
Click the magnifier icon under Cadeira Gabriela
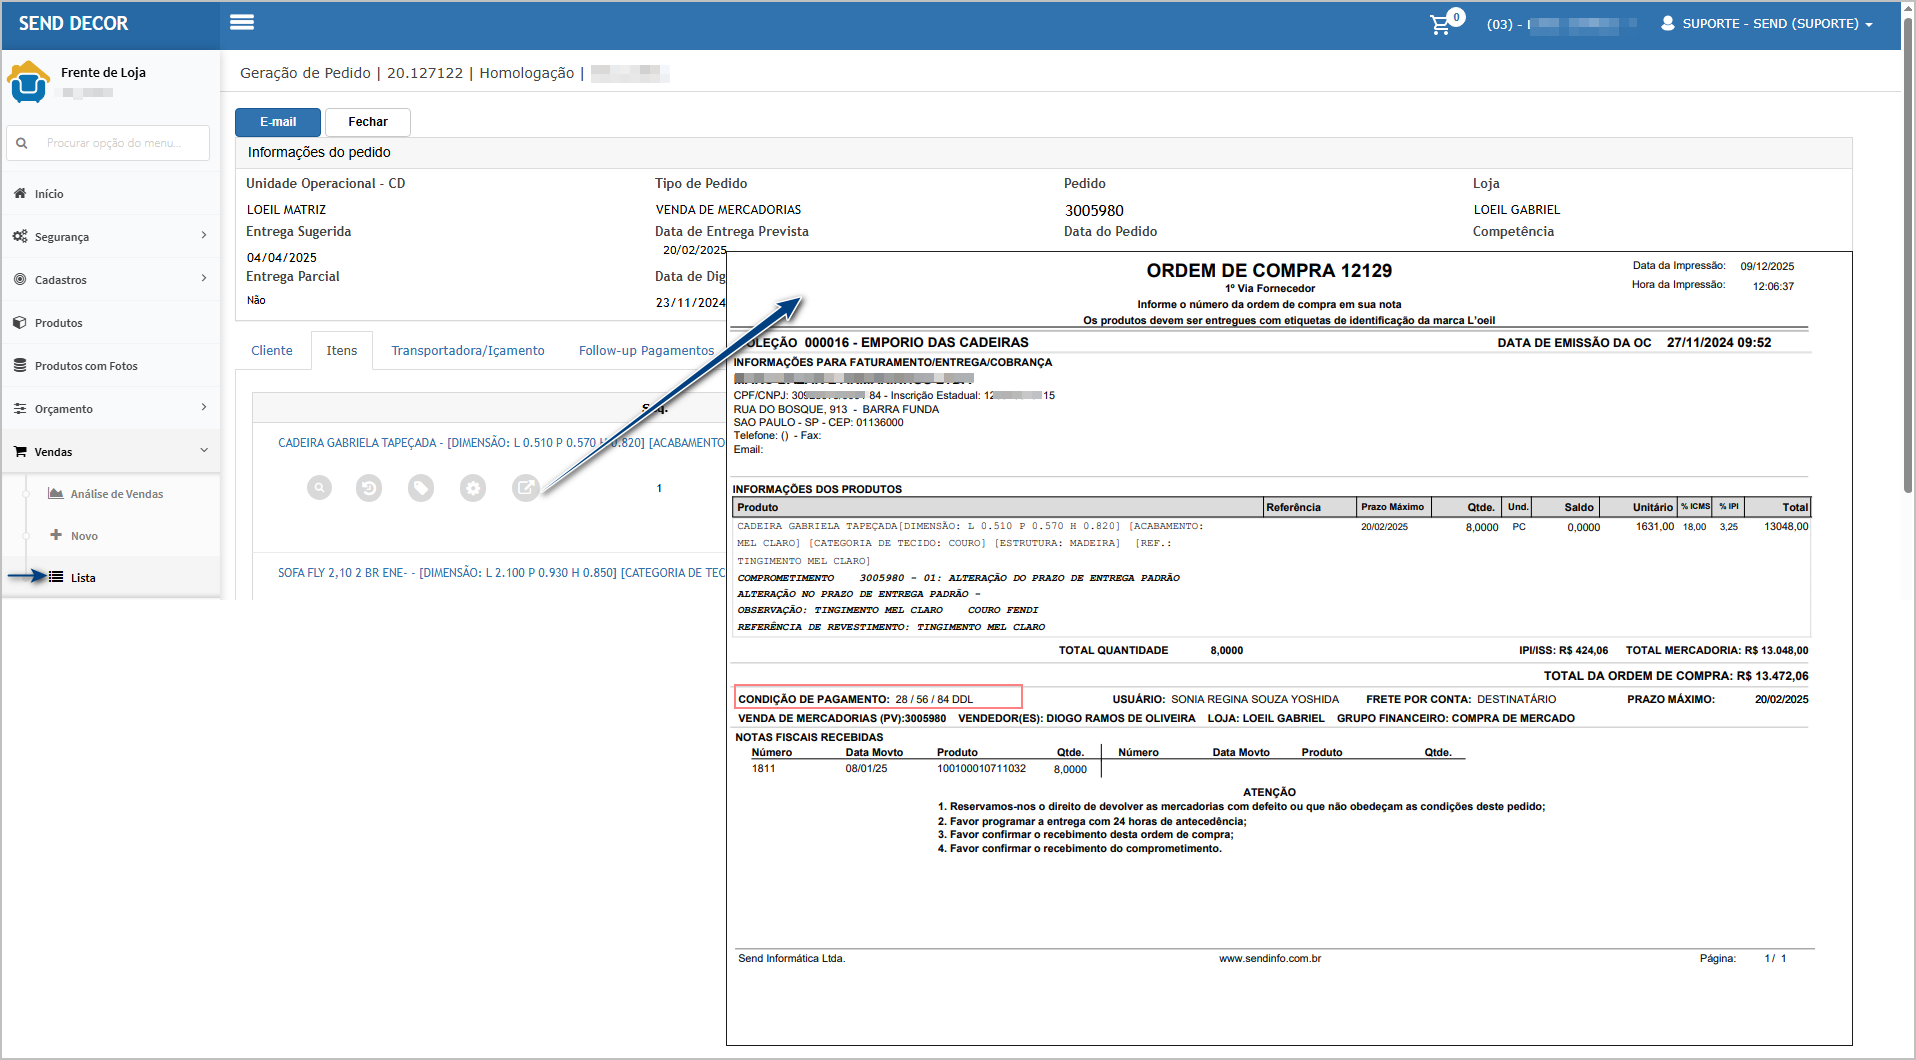click(319, 488)
